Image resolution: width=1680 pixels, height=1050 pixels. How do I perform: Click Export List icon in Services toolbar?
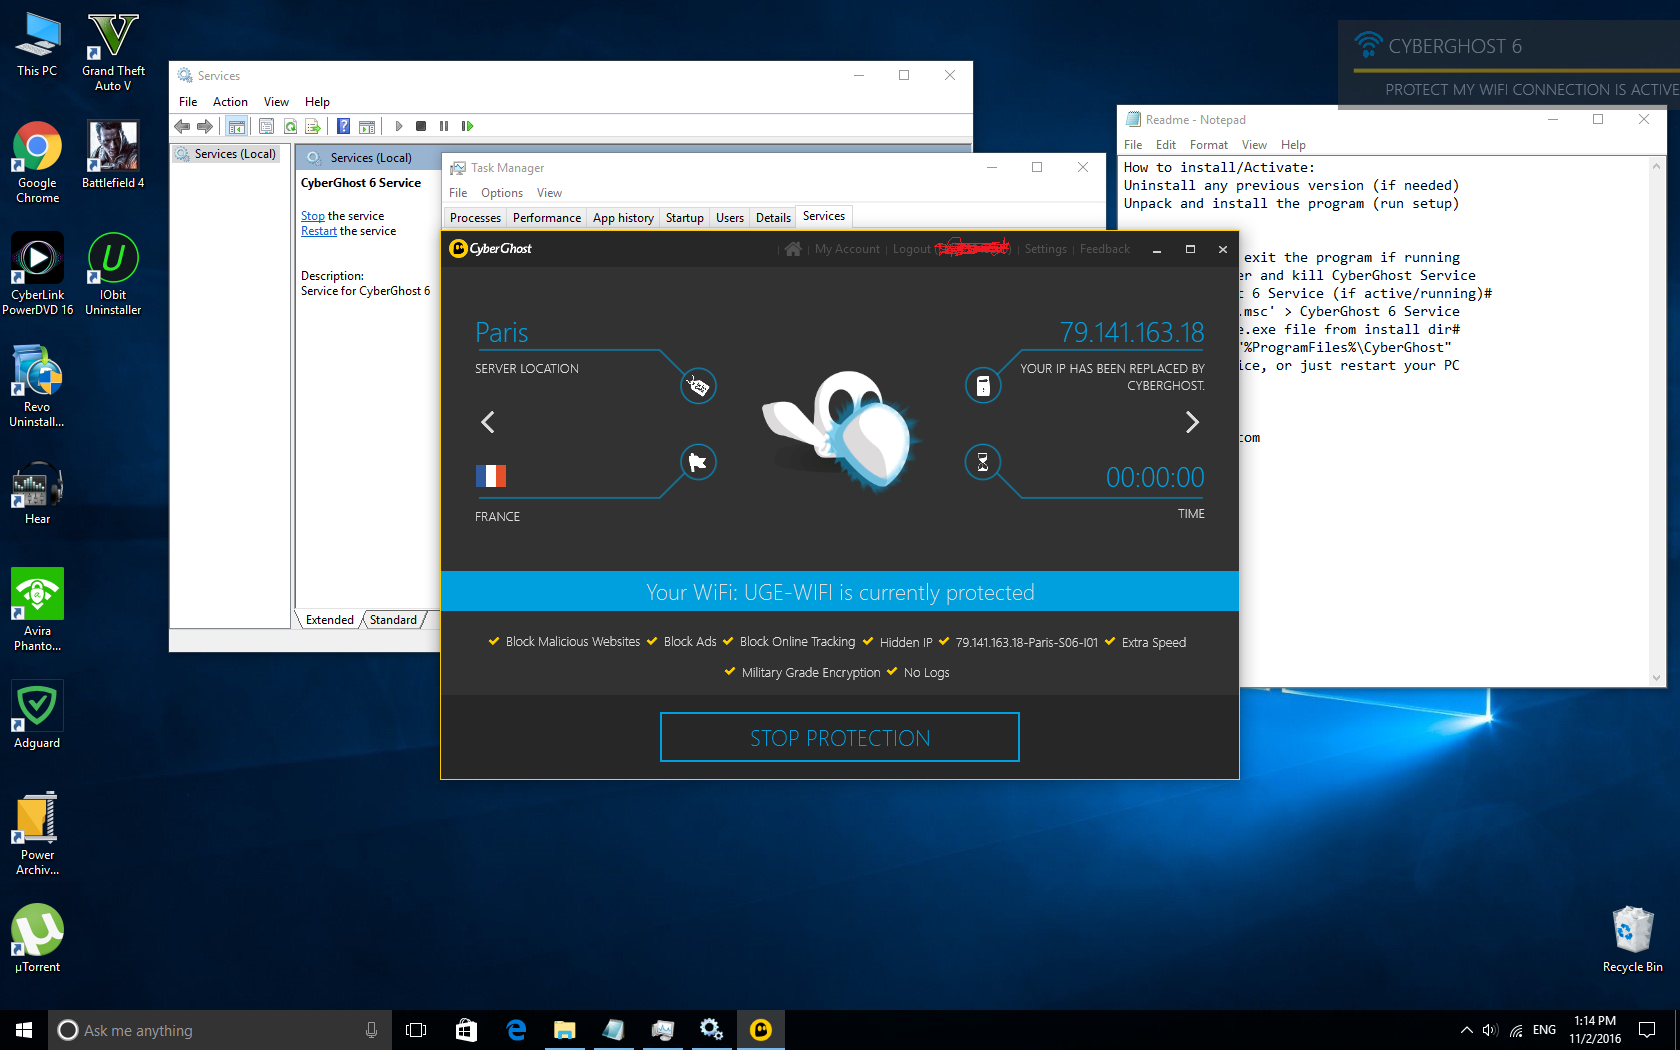(313, 126)
